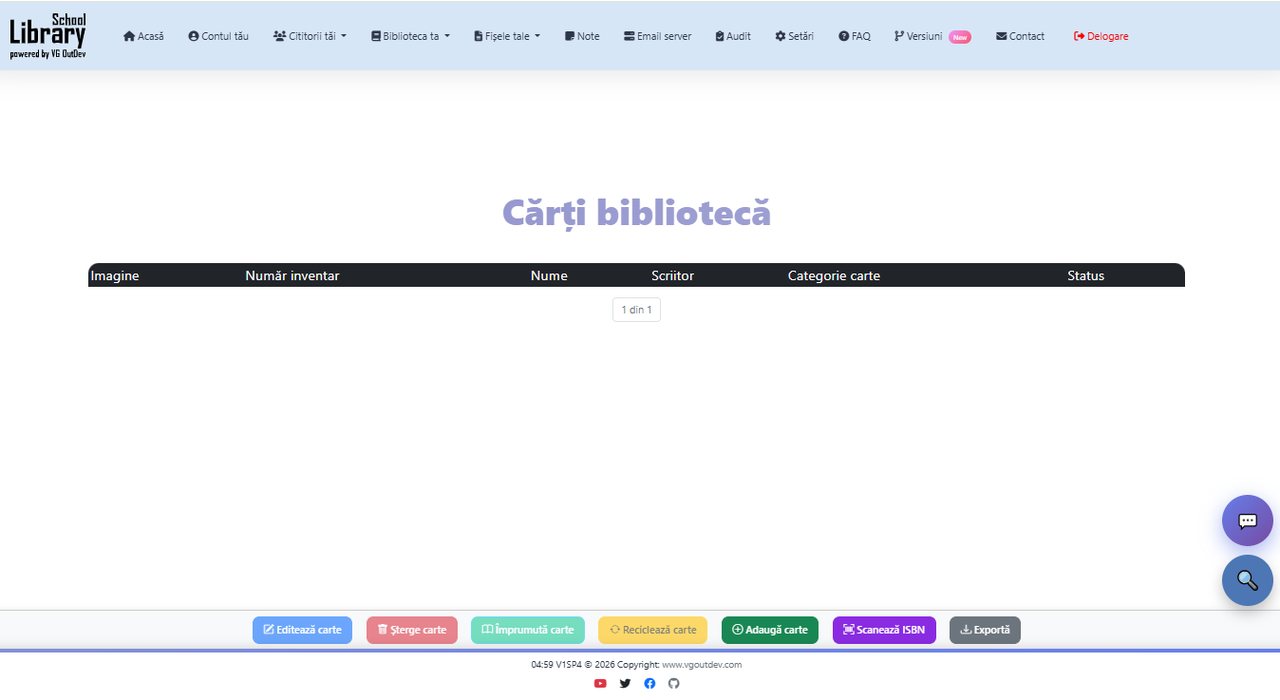Open the www.vgoutdev.com footer link

tap(702, 665)
